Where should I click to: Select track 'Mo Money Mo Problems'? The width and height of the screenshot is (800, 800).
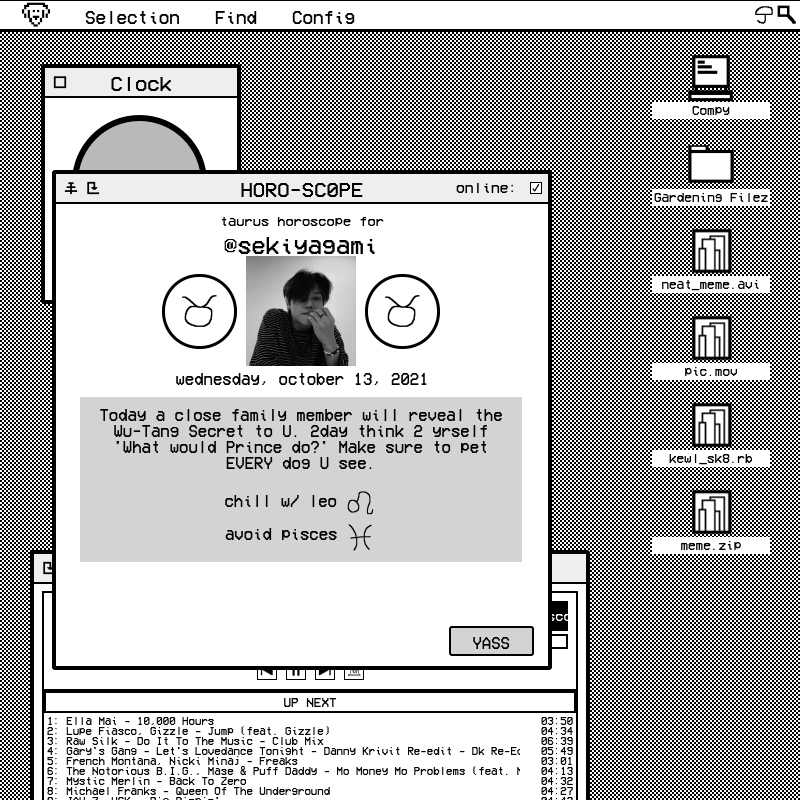310,771
